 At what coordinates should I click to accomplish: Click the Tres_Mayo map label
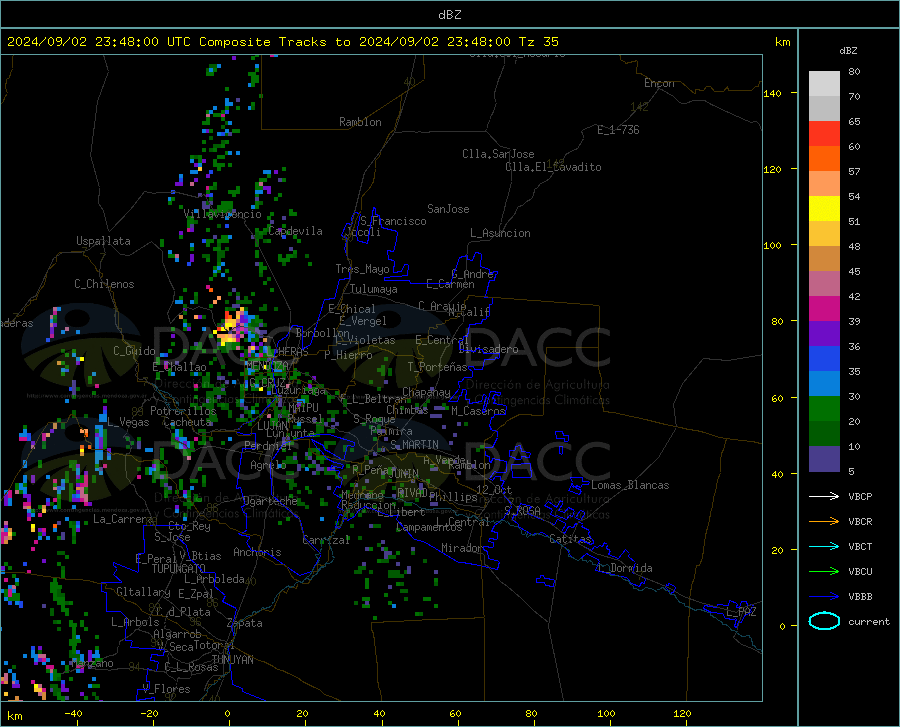pyautogui.click(x=362, y=269)
